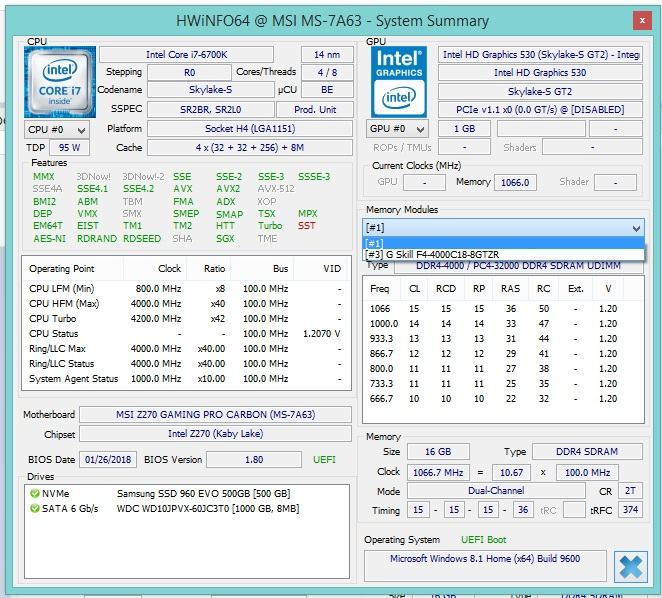Click the Turbo feature label
The width and height of the screenshot is (662, 598).
[270, 226]
